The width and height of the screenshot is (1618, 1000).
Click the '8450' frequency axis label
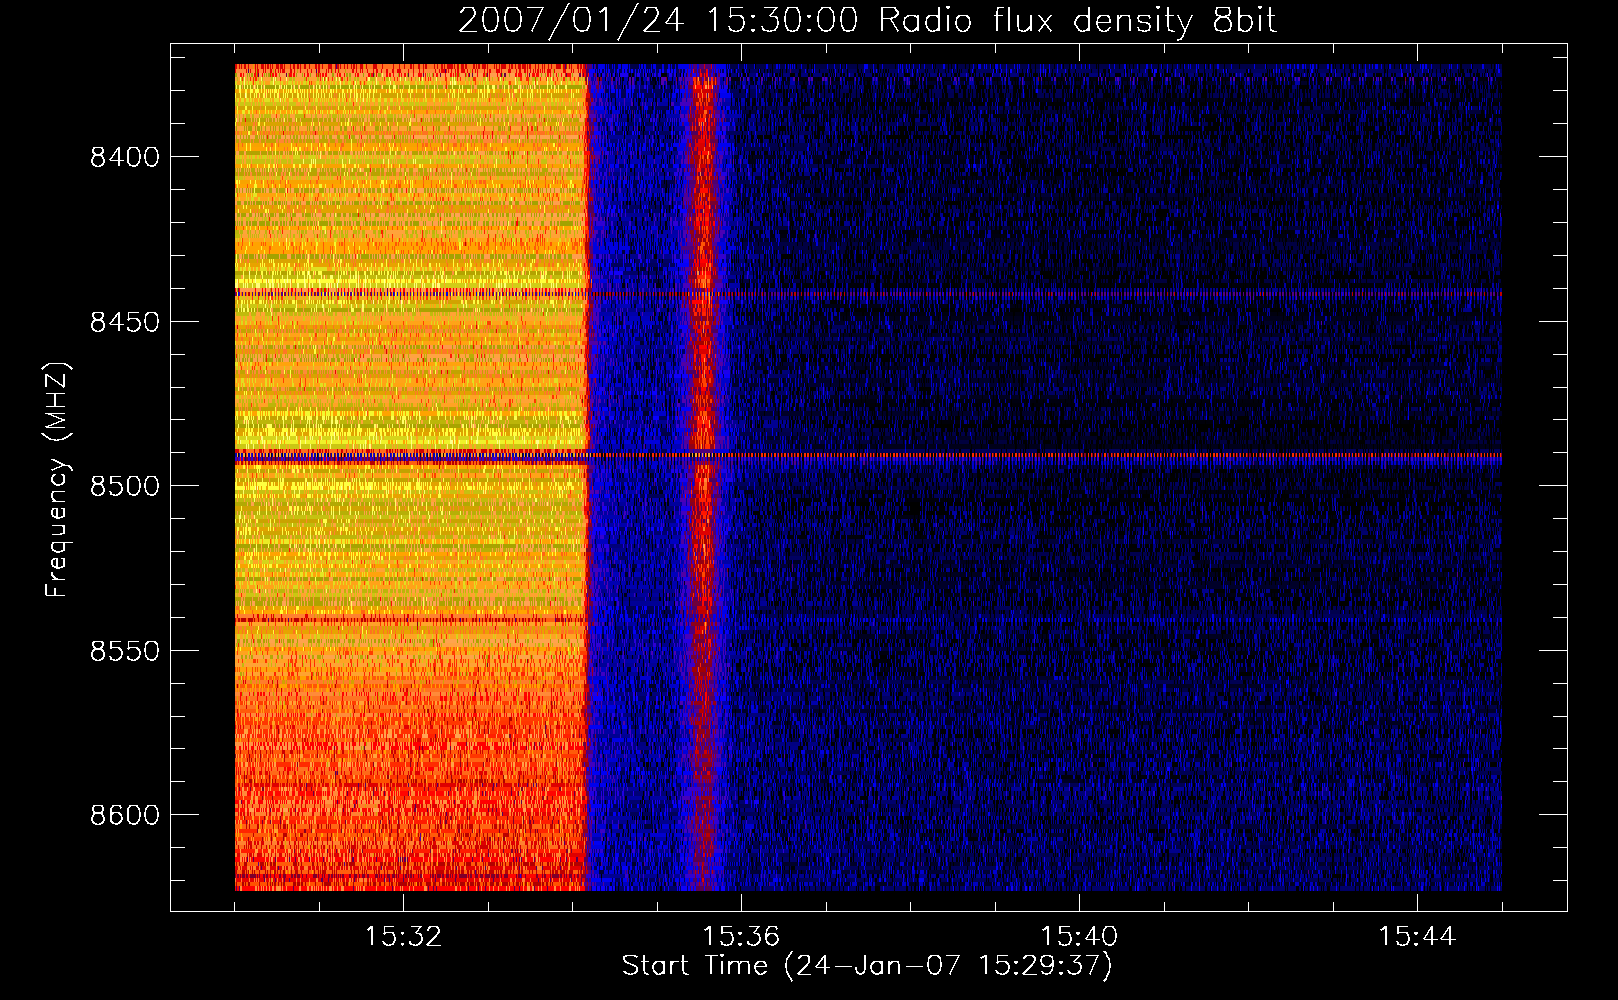point(124,322)
